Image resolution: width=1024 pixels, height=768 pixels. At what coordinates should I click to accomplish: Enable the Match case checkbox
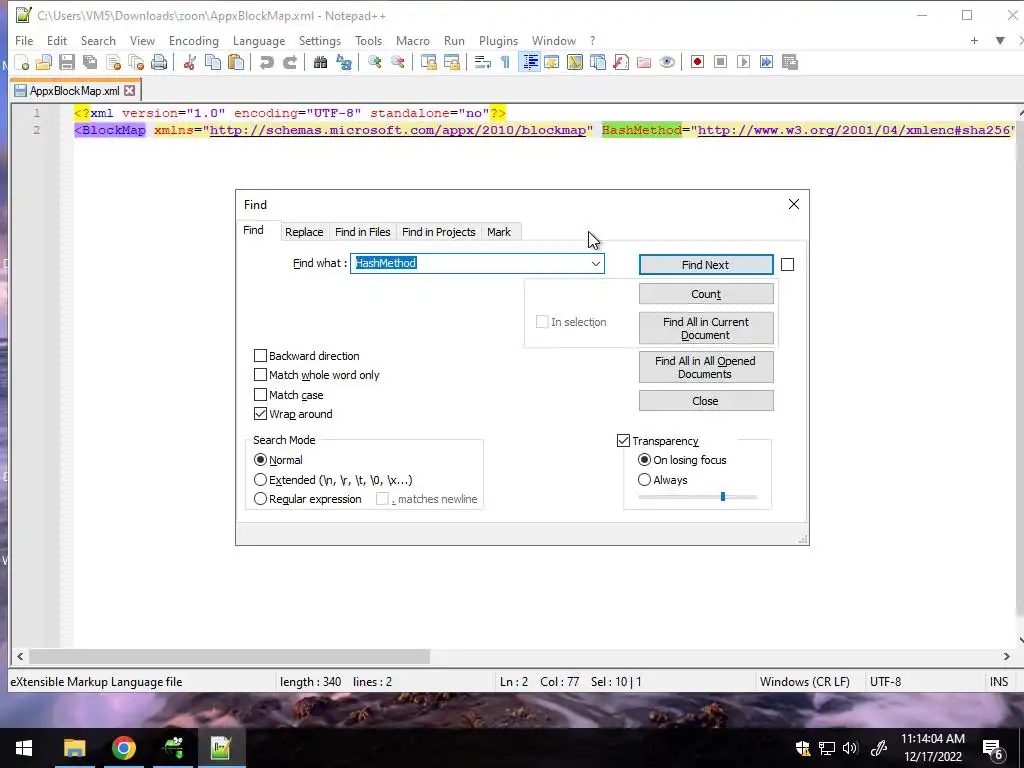coord(260,394)
